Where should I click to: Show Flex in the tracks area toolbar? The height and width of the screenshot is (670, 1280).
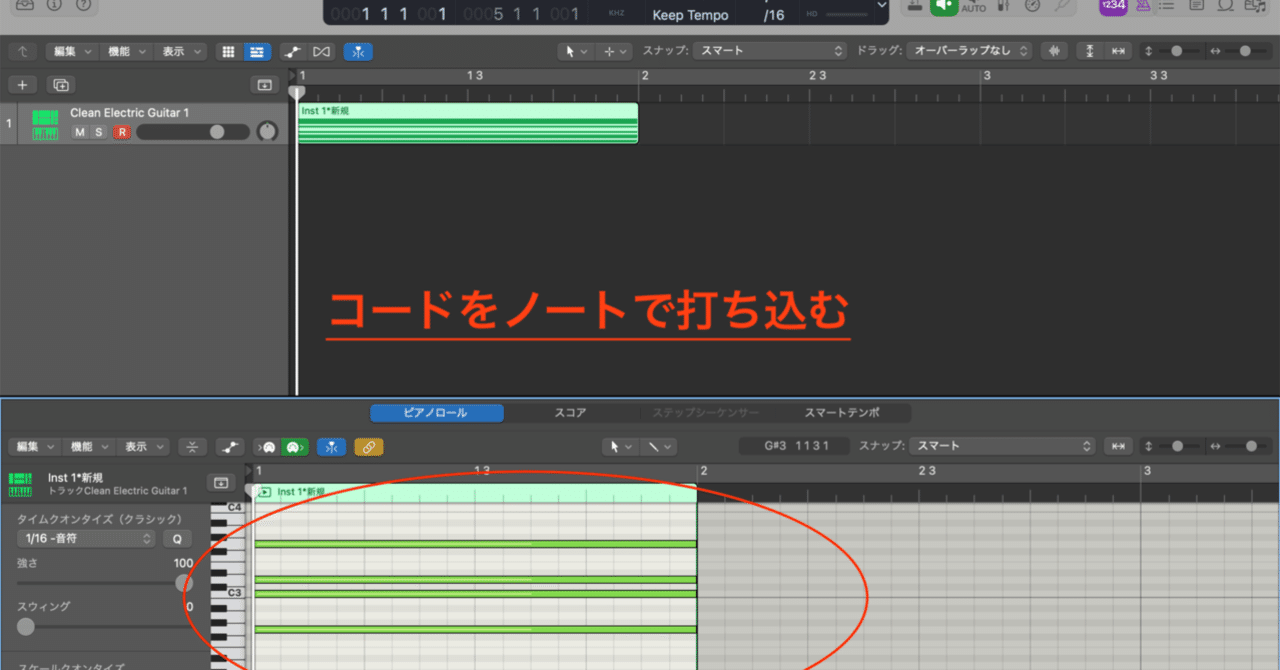[x=321, y=51]
